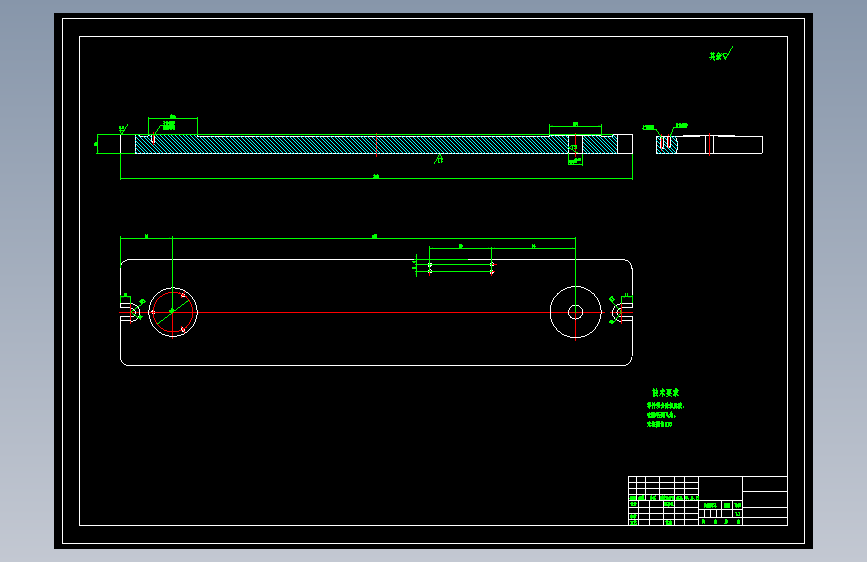Click the first line of the technical requirements notes
867x562 pixels.
tap(665, 405)
